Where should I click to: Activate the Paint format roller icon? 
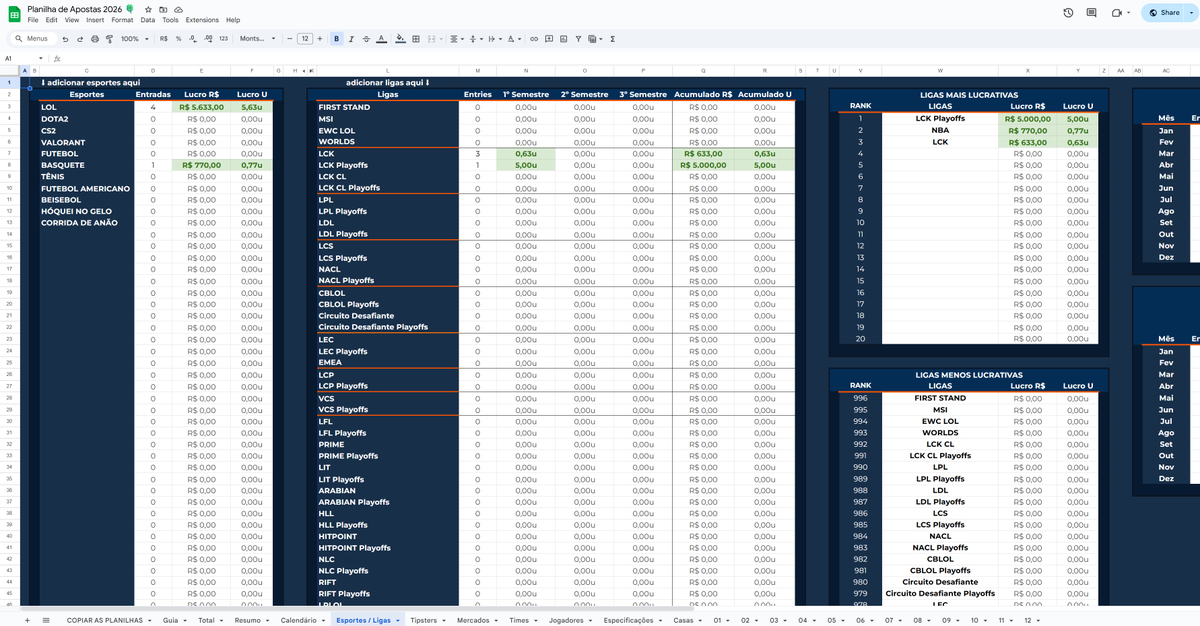tap(108, 39)
